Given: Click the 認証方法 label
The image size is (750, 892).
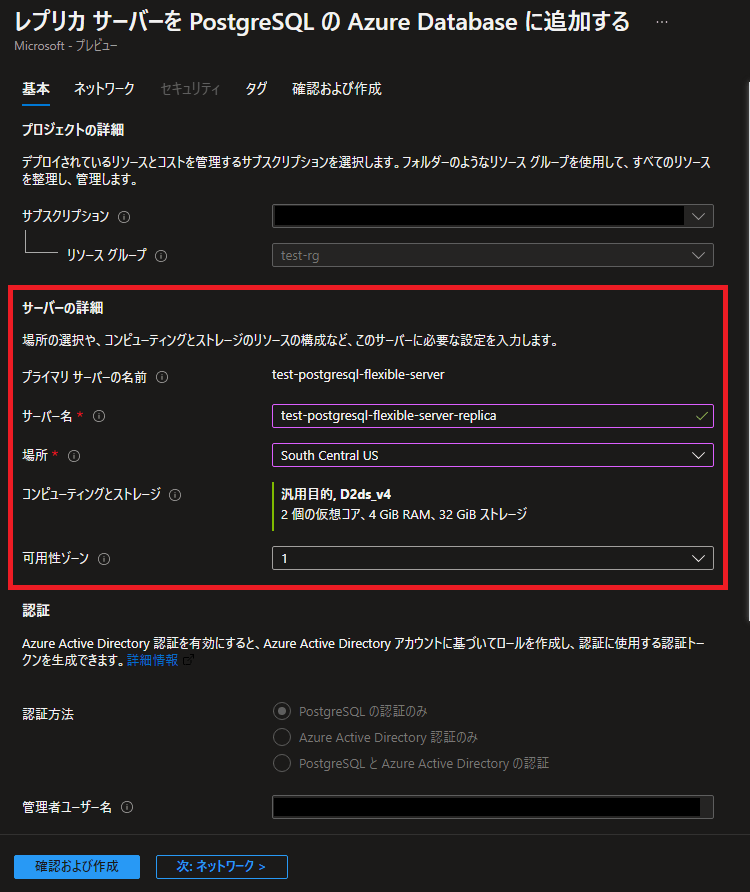Looking at the screenshot, I should coord(48,714).
